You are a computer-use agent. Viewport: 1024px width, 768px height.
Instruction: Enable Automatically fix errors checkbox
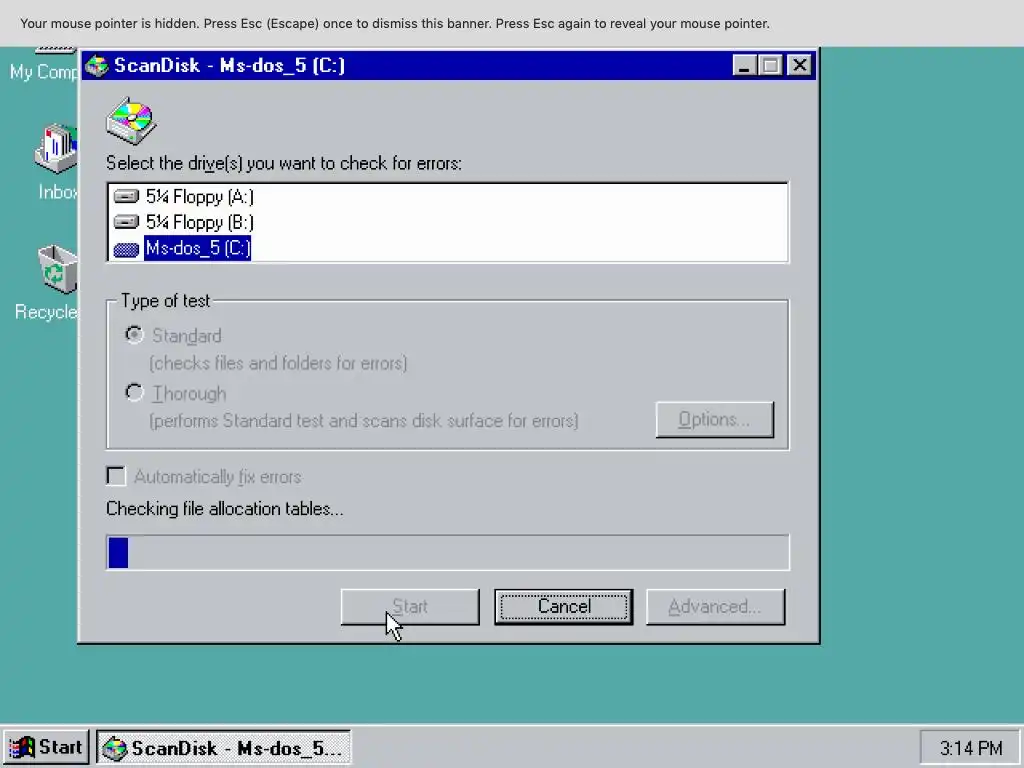click(x=116, y=476)
